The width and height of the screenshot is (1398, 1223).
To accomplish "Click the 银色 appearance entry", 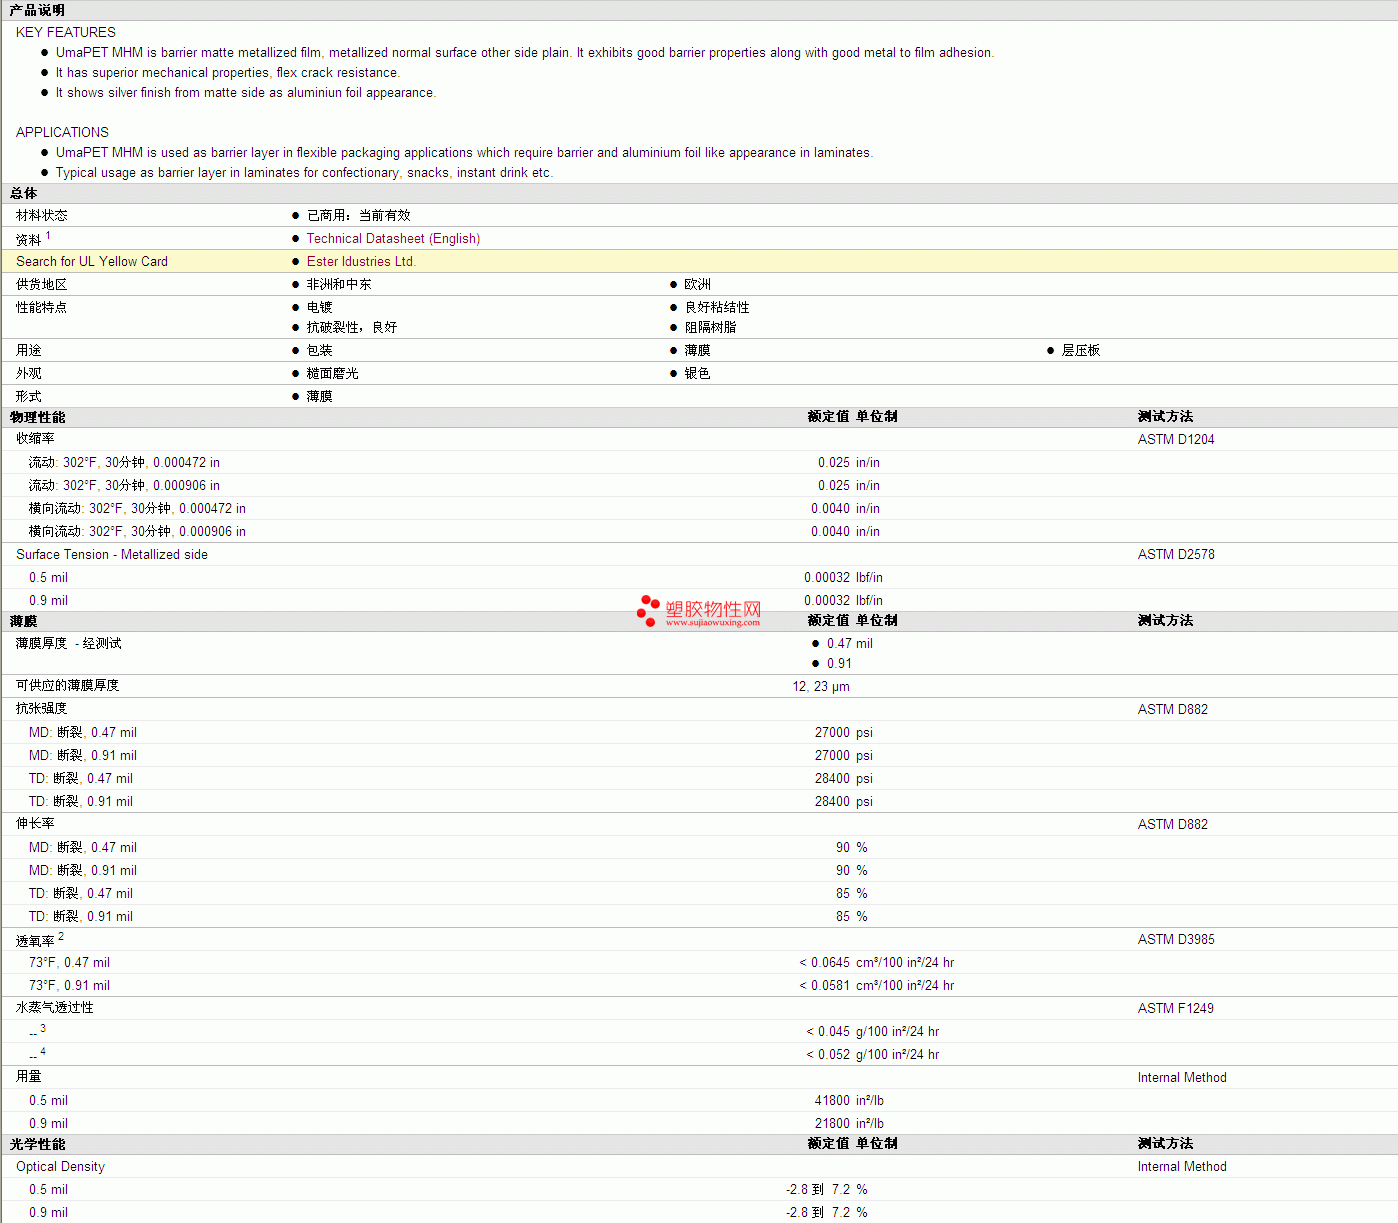I will [x=698, y=374].
